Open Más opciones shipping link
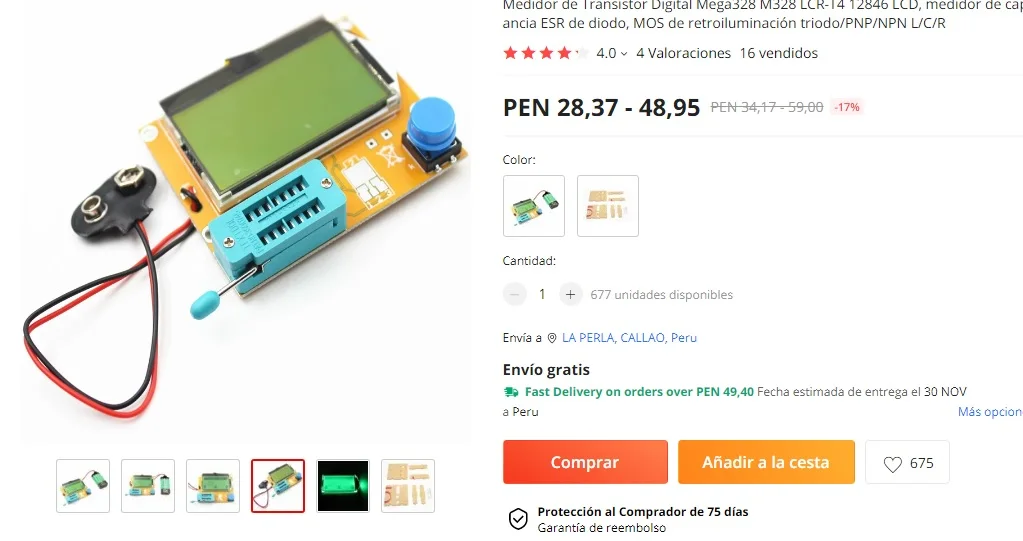The width and height of the screenshot is (1023, 541). pyautogui.click(x=990, y=412)
